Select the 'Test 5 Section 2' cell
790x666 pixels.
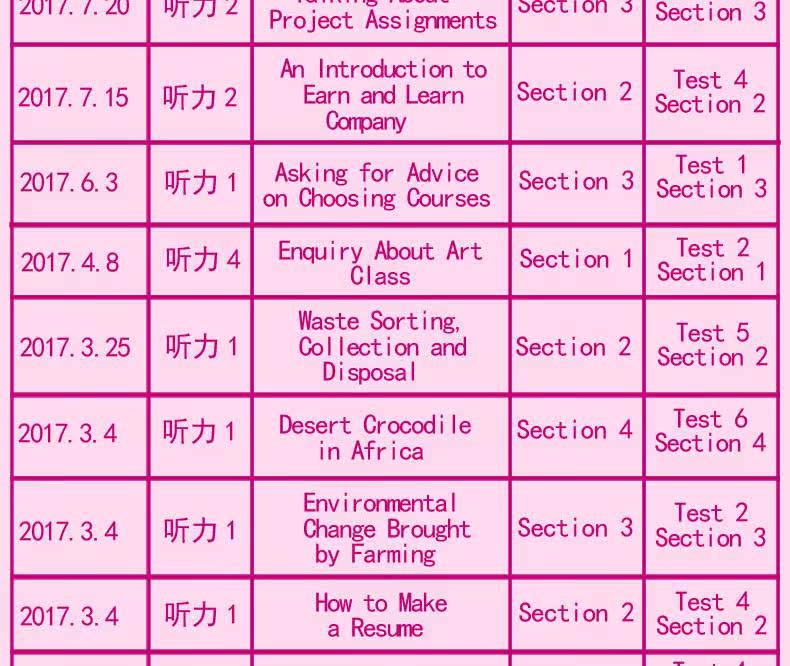tap(711, 345)
